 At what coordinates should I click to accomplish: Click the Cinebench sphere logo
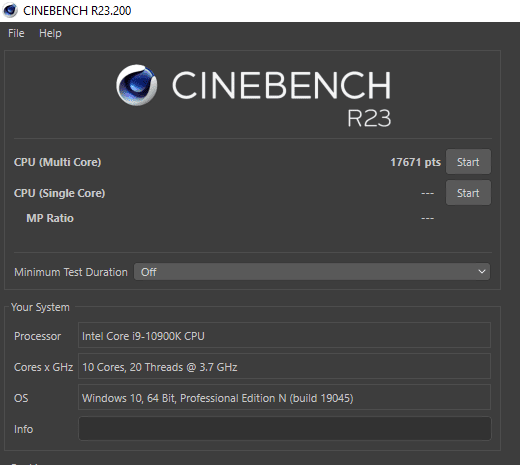[x=137, y=85]
